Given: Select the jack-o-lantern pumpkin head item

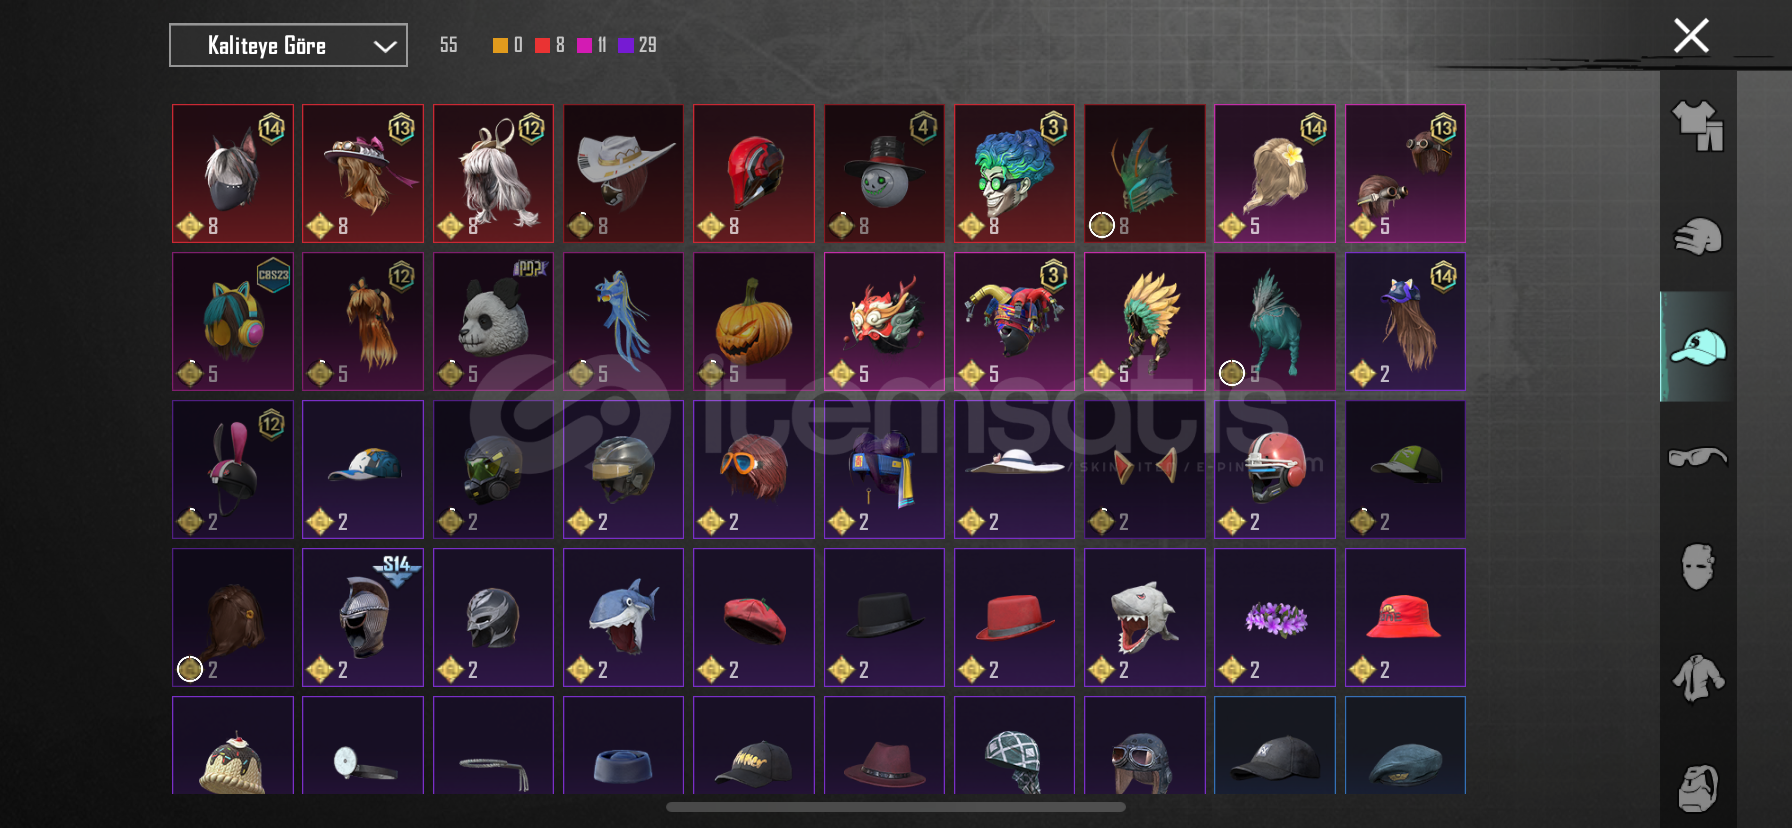Looking at the screenshot, I should coord(753,321).
